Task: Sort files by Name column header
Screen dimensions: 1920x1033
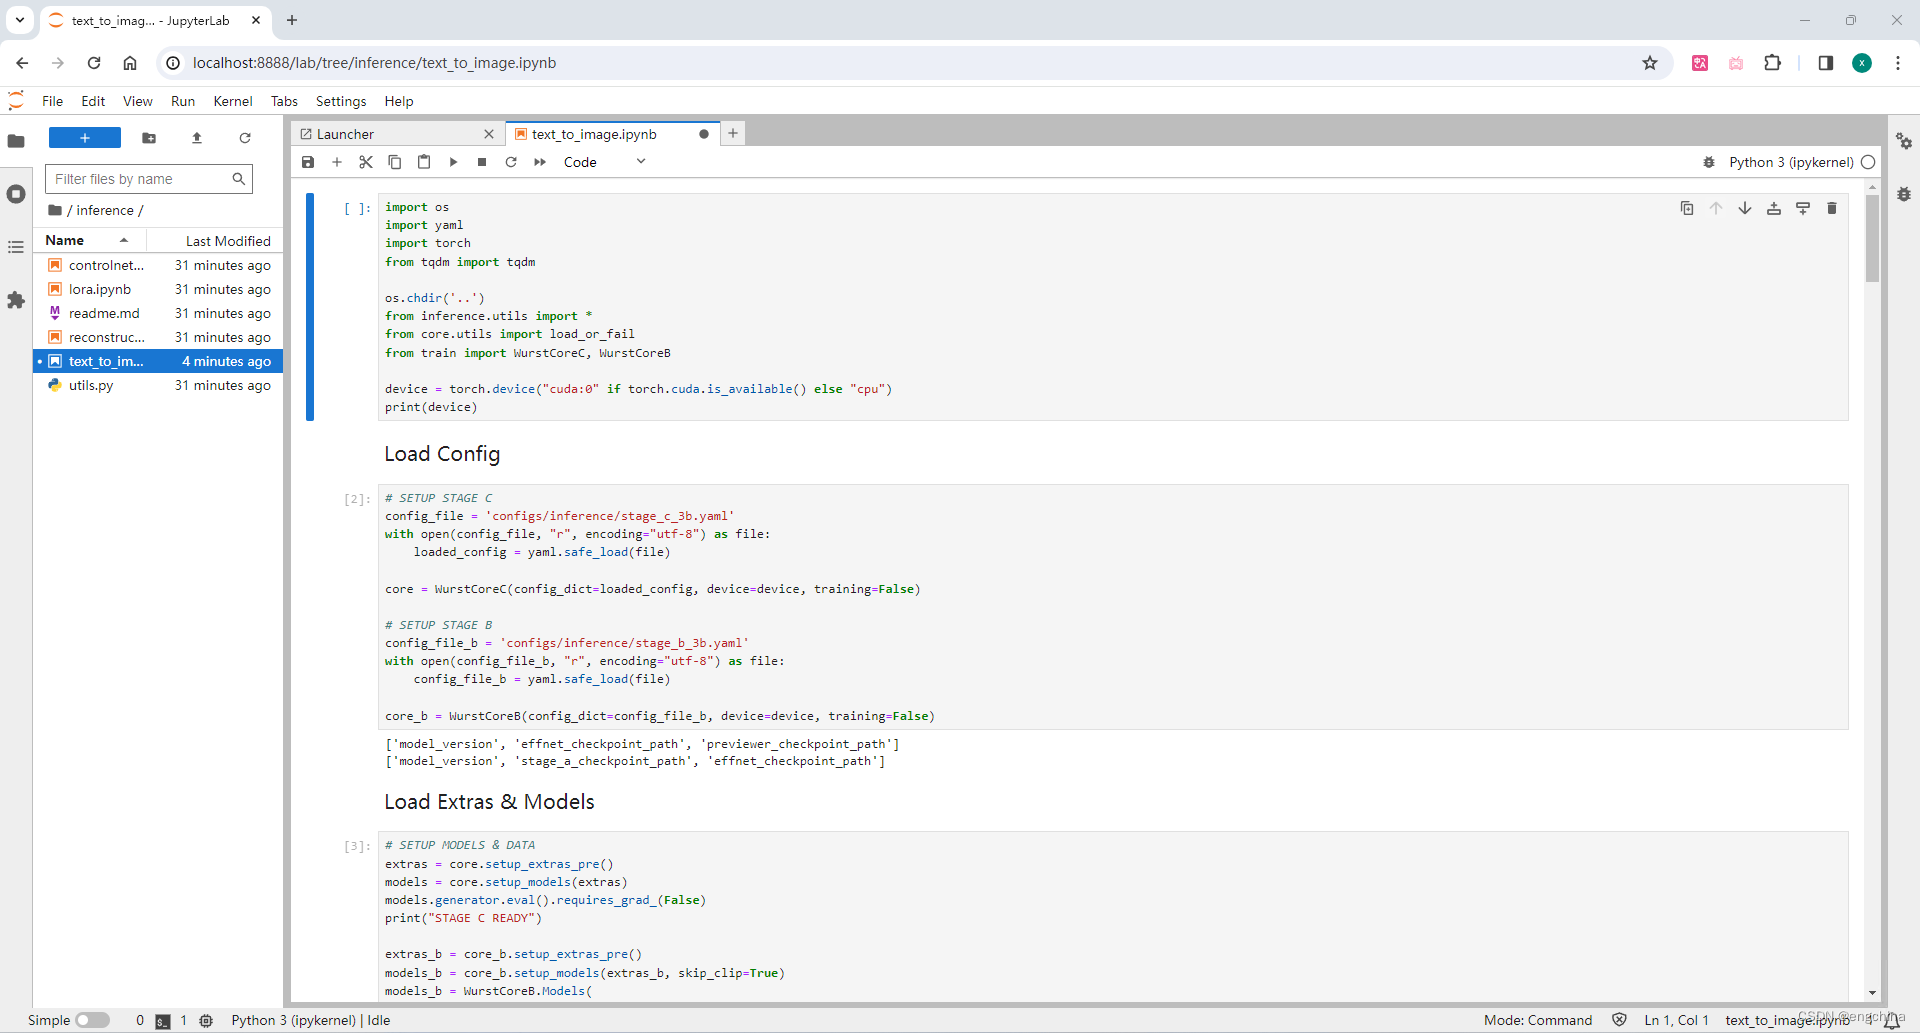Action: pos(90,240)
